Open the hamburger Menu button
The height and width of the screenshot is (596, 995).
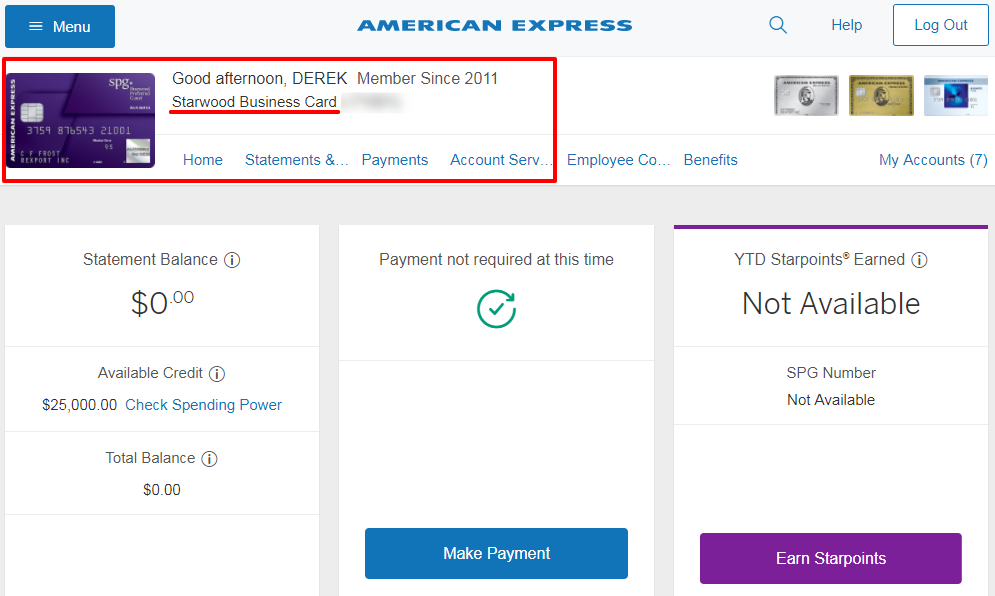click(60, 27)
